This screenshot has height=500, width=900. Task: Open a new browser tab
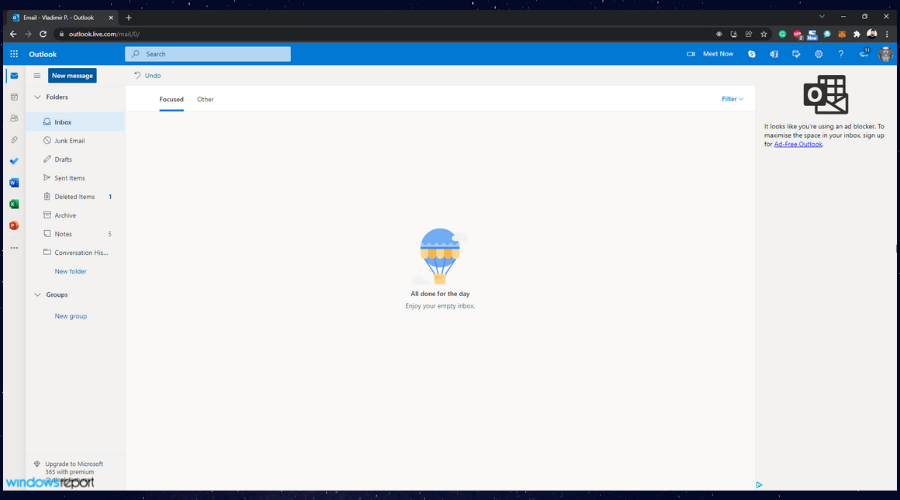[129, 18]
